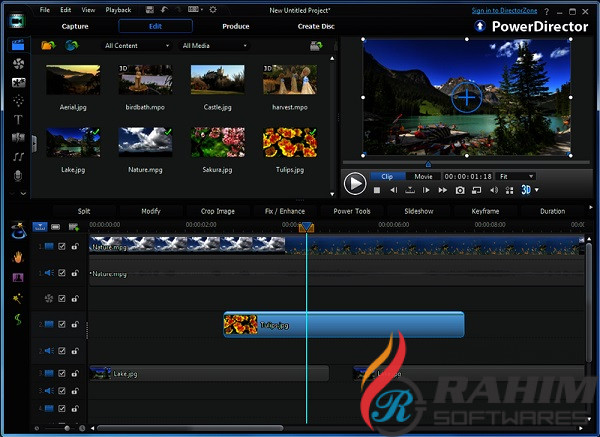This screenshot has height=437, width=600.
Task: Select the Tulips.jpg clip on timeline
Action: (x=344, y=324)
